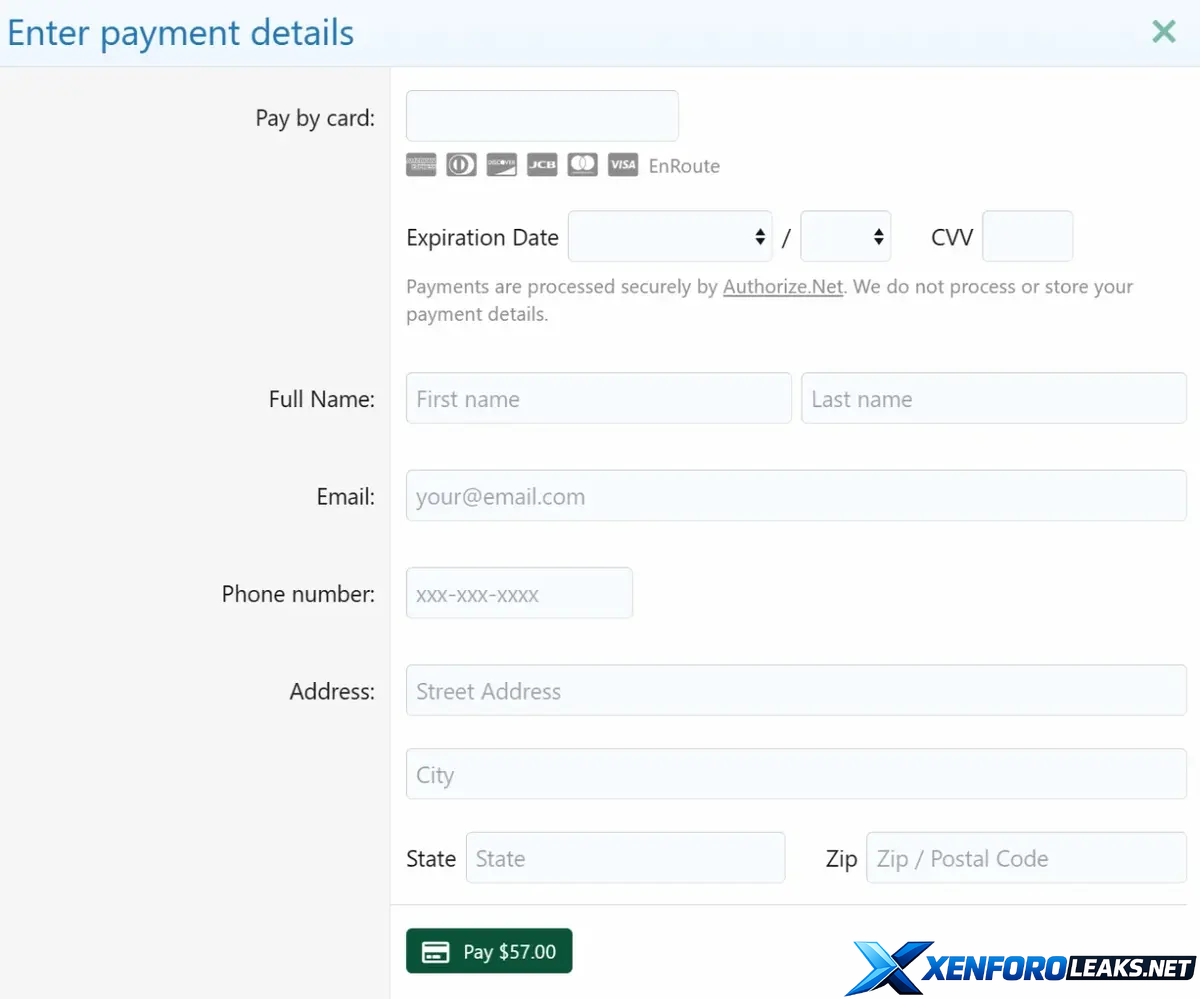1200x999 pixels.
Task: Focus the Pay by card number field
Action: click(542, 116)
